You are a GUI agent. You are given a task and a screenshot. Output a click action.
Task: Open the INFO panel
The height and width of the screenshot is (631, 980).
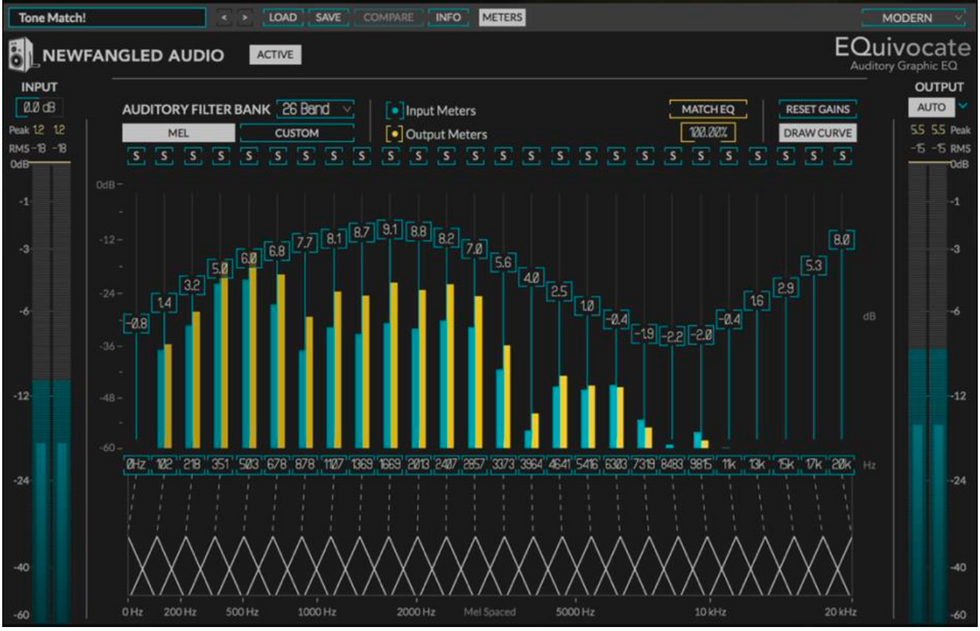click(x=448, y=17)
